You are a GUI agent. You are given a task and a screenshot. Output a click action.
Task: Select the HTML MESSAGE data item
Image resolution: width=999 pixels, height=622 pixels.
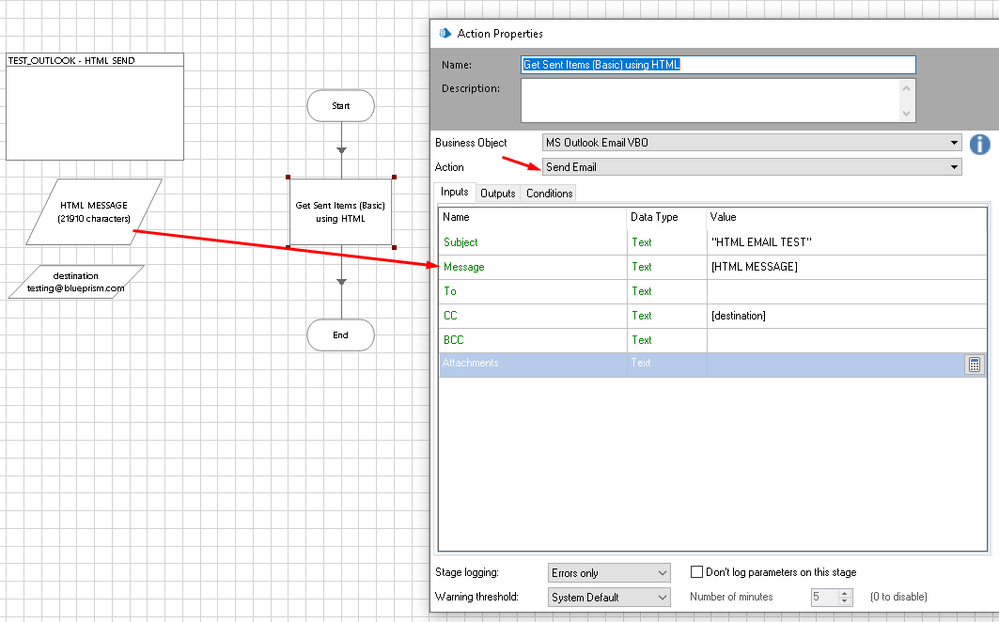(94, 212)
